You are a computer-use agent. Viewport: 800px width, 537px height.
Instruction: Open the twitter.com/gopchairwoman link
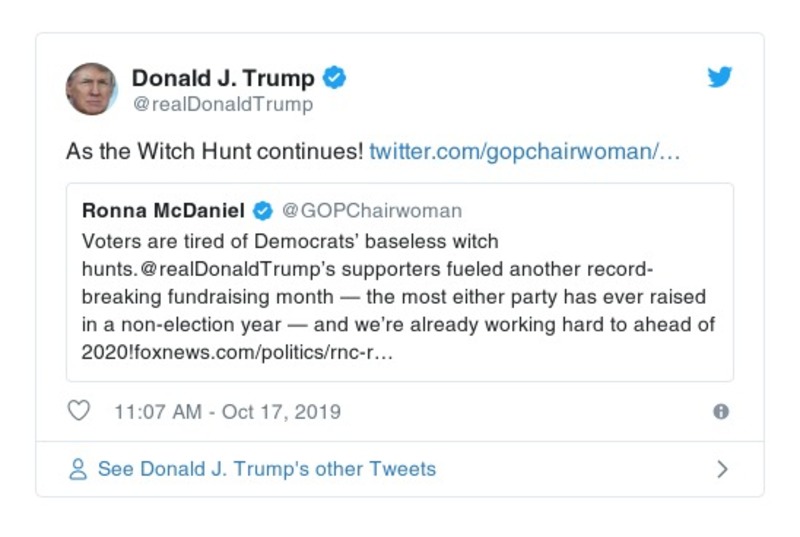click(x=525, y=153)
